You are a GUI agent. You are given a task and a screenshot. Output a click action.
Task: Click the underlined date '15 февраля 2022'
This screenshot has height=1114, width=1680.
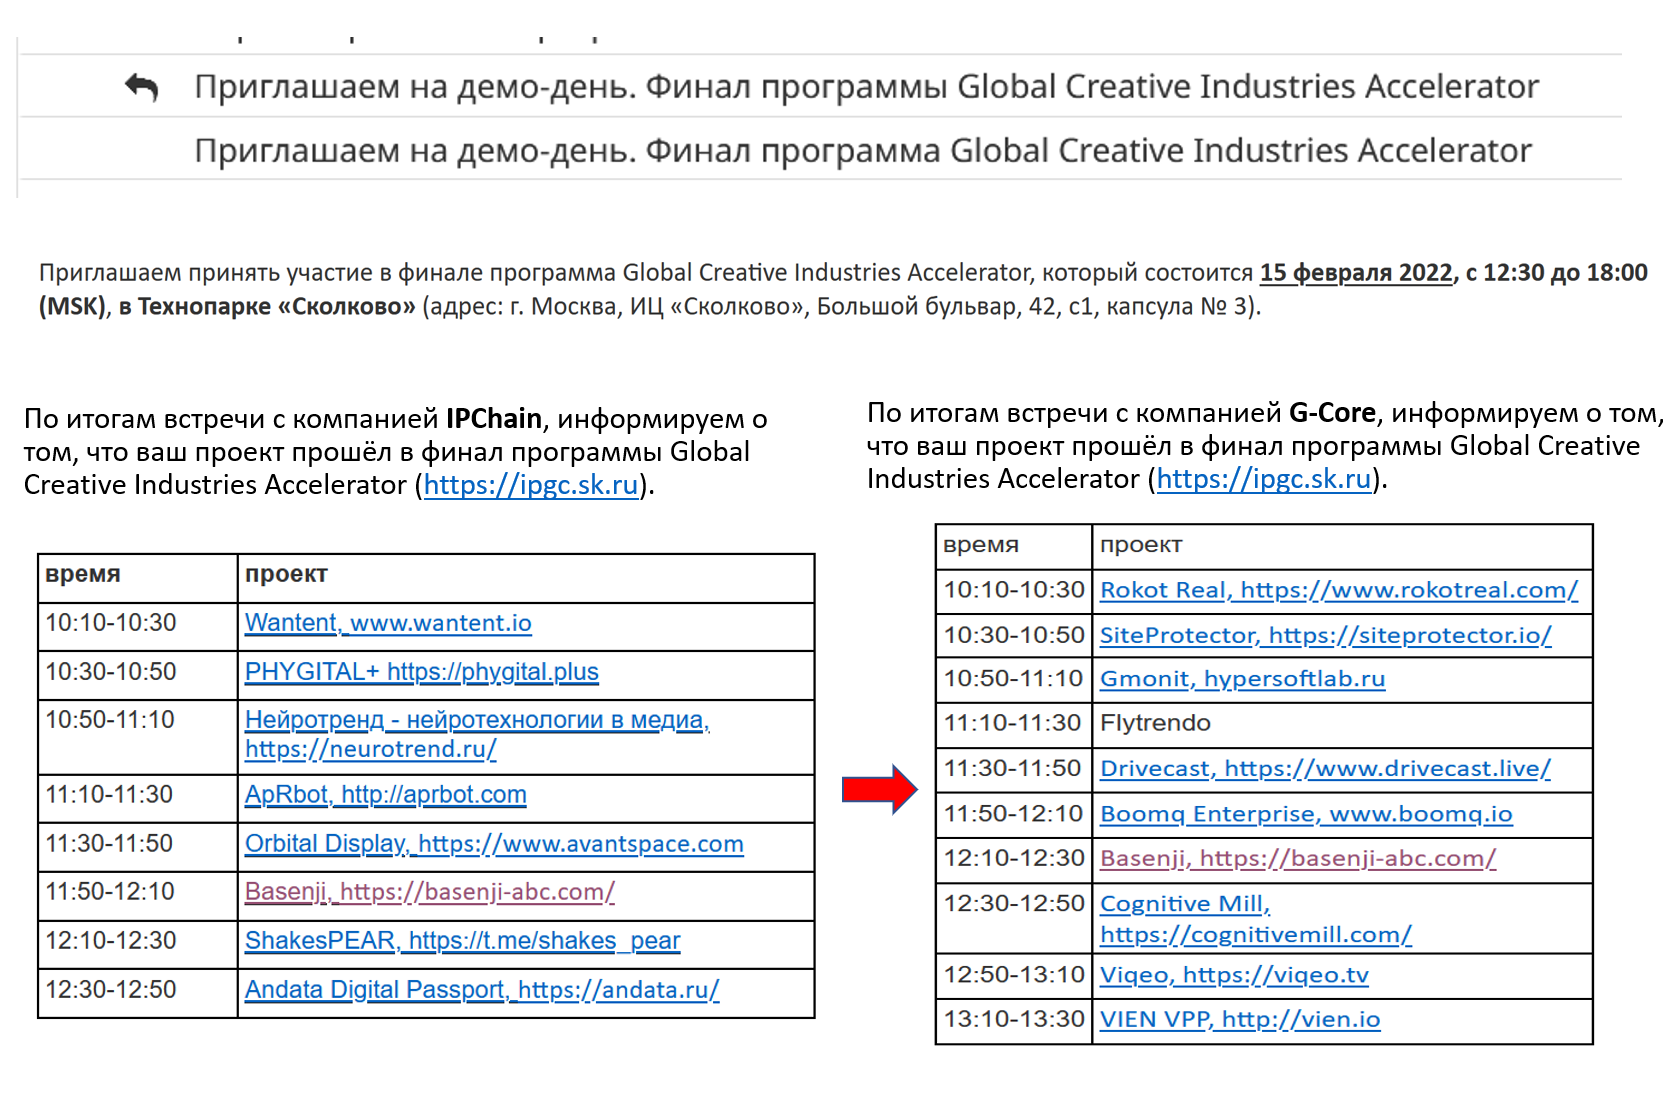(1356, 273)
